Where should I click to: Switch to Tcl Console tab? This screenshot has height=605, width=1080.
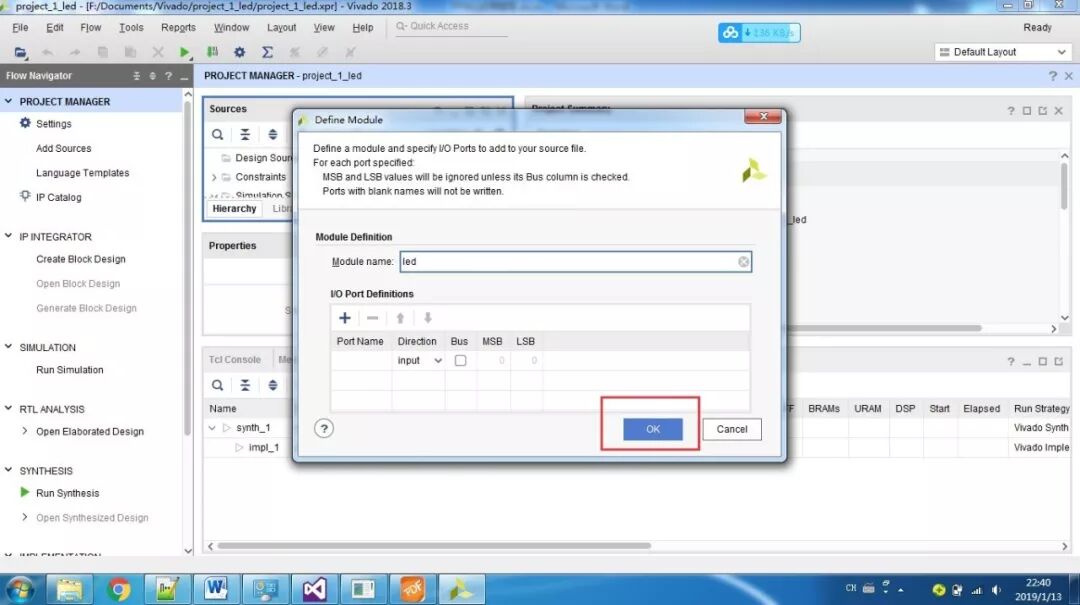(234, 360)
